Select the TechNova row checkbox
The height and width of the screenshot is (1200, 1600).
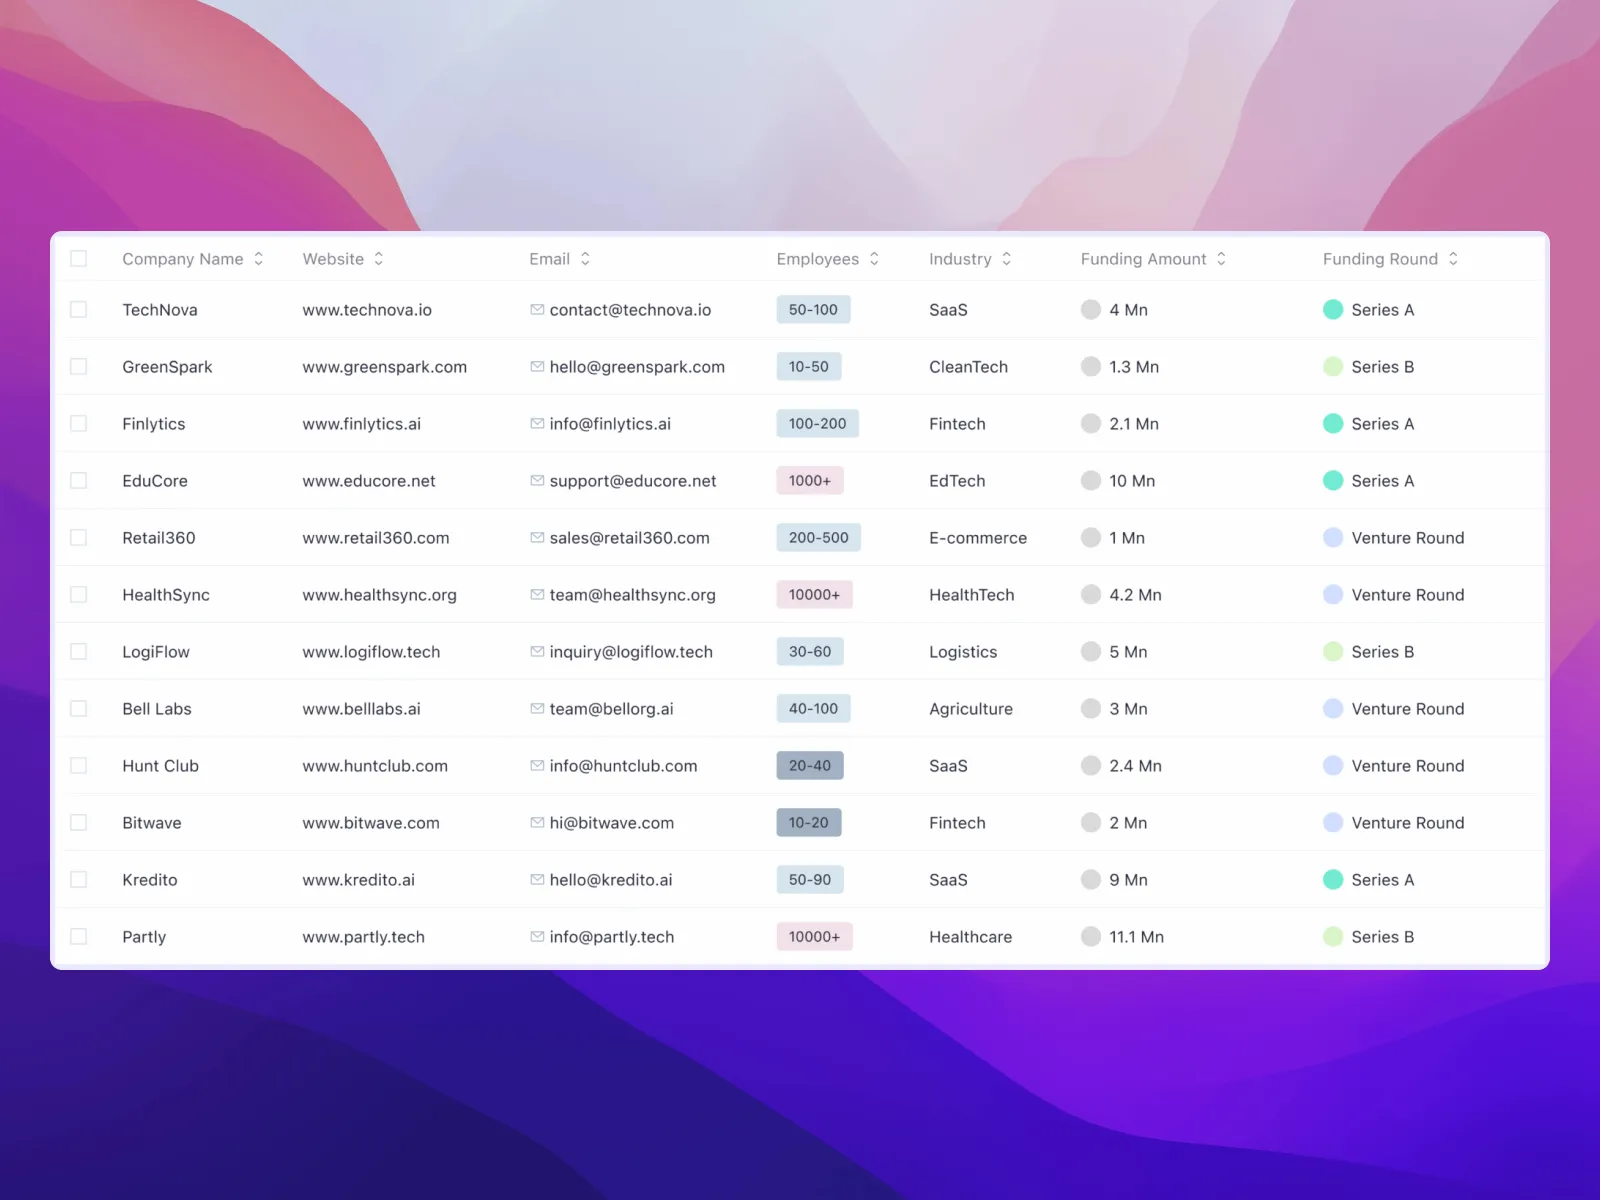(x=79, y=310)
